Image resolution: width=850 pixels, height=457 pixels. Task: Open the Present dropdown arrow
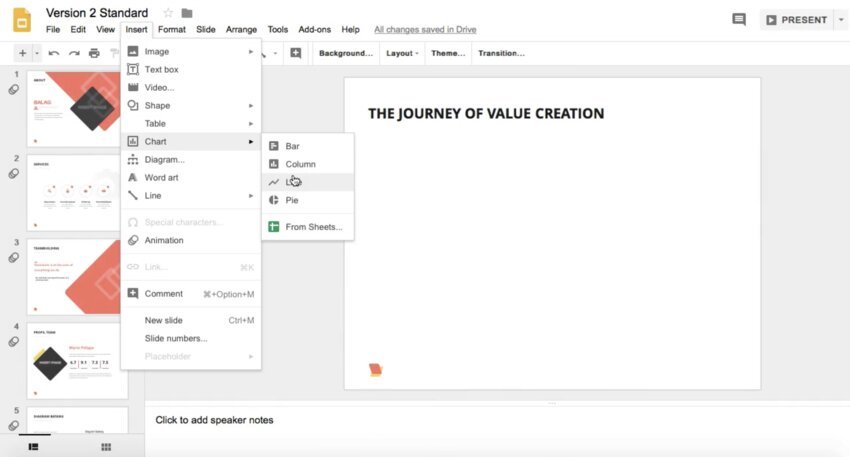[839, 20]
